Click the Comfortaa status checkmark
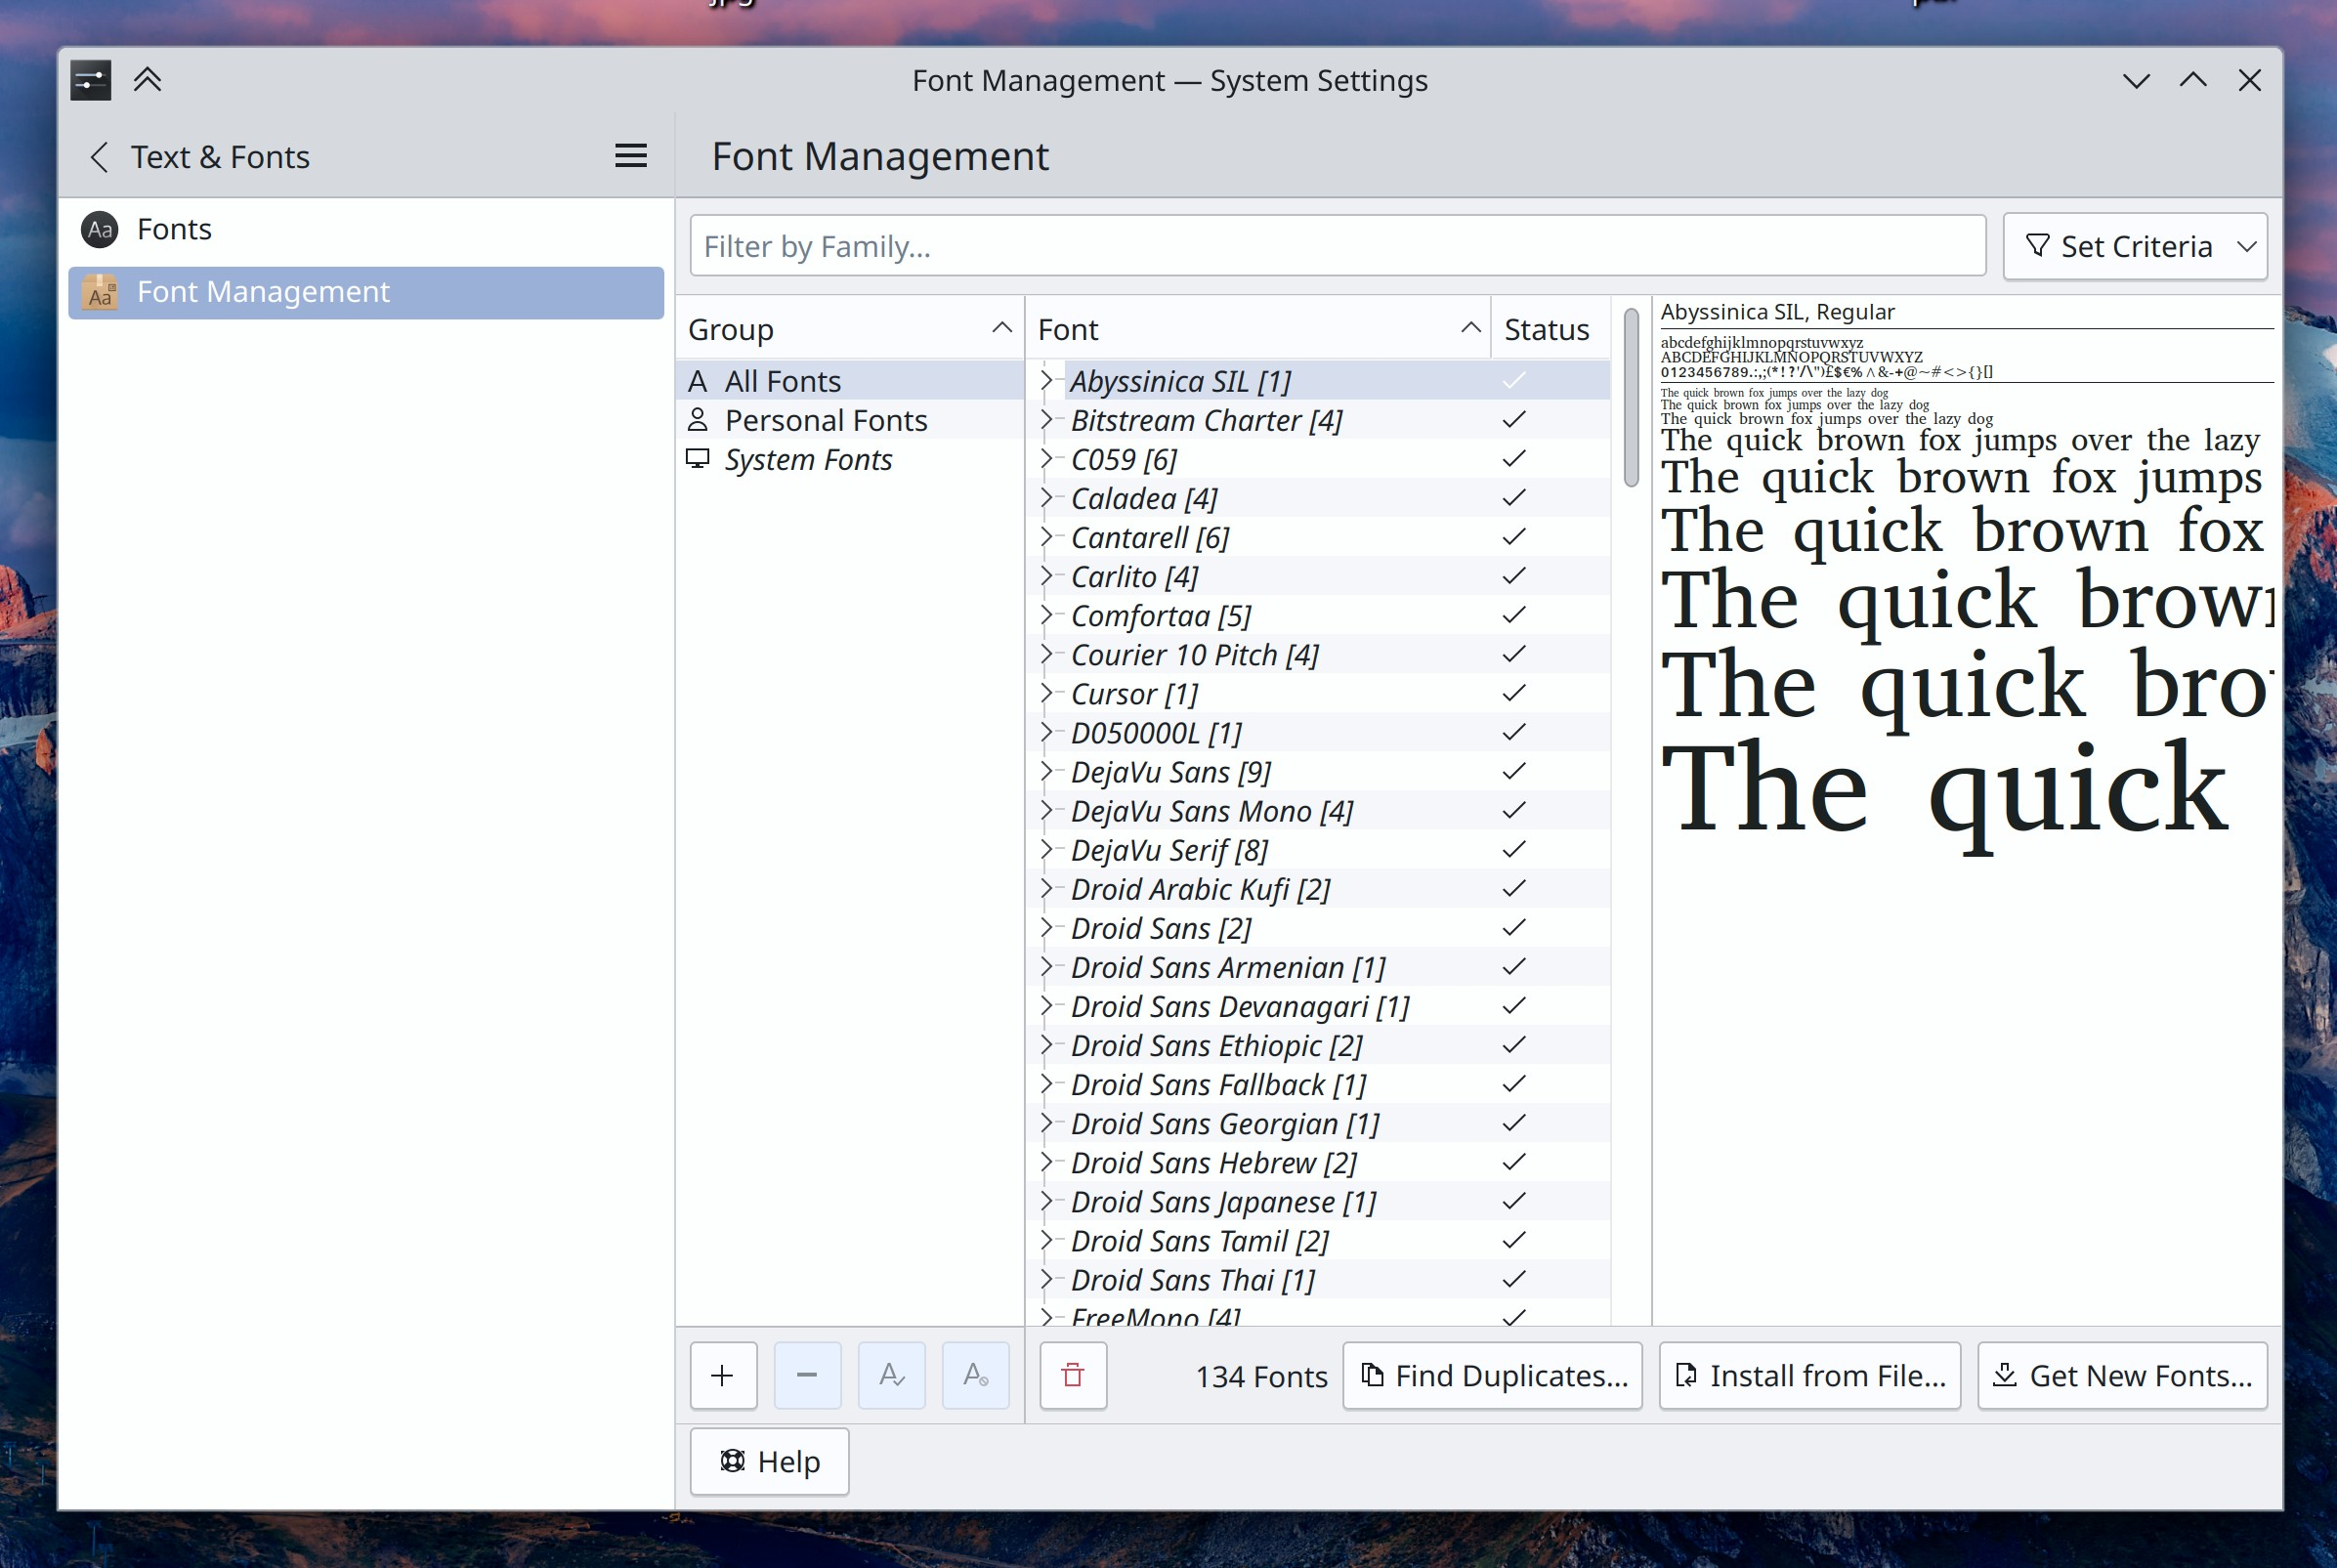 click(1514, 616)
